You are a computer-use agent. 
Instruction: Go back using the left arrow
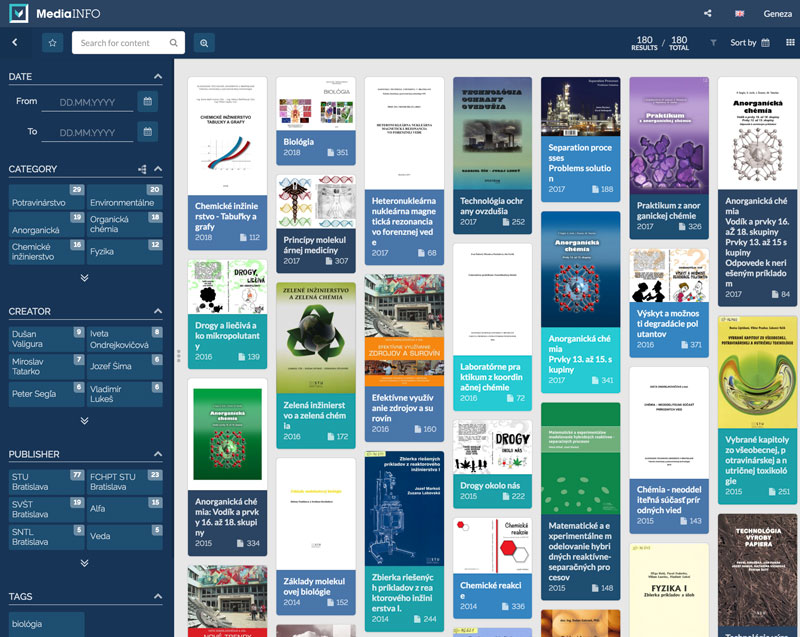(15, 42)
